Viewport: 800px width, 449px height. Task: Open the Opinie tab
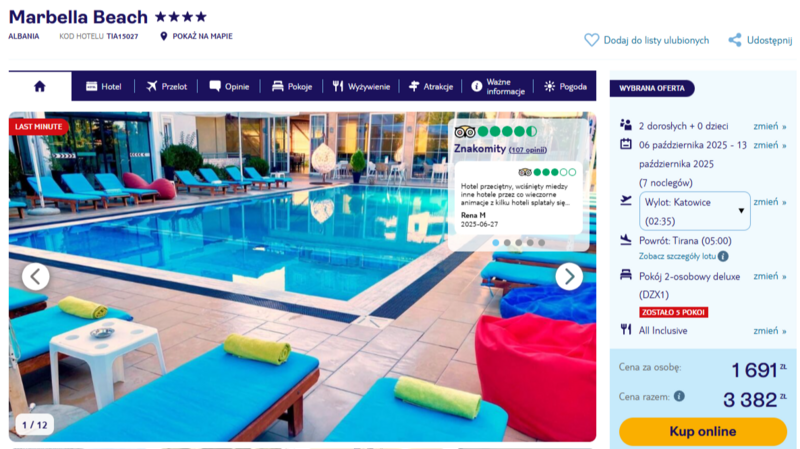229,87
